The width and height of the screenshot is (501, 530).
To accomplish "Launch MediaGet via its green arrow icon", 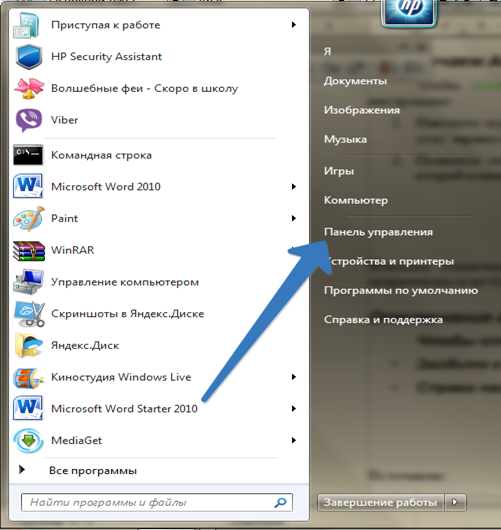I will [29, 440].
